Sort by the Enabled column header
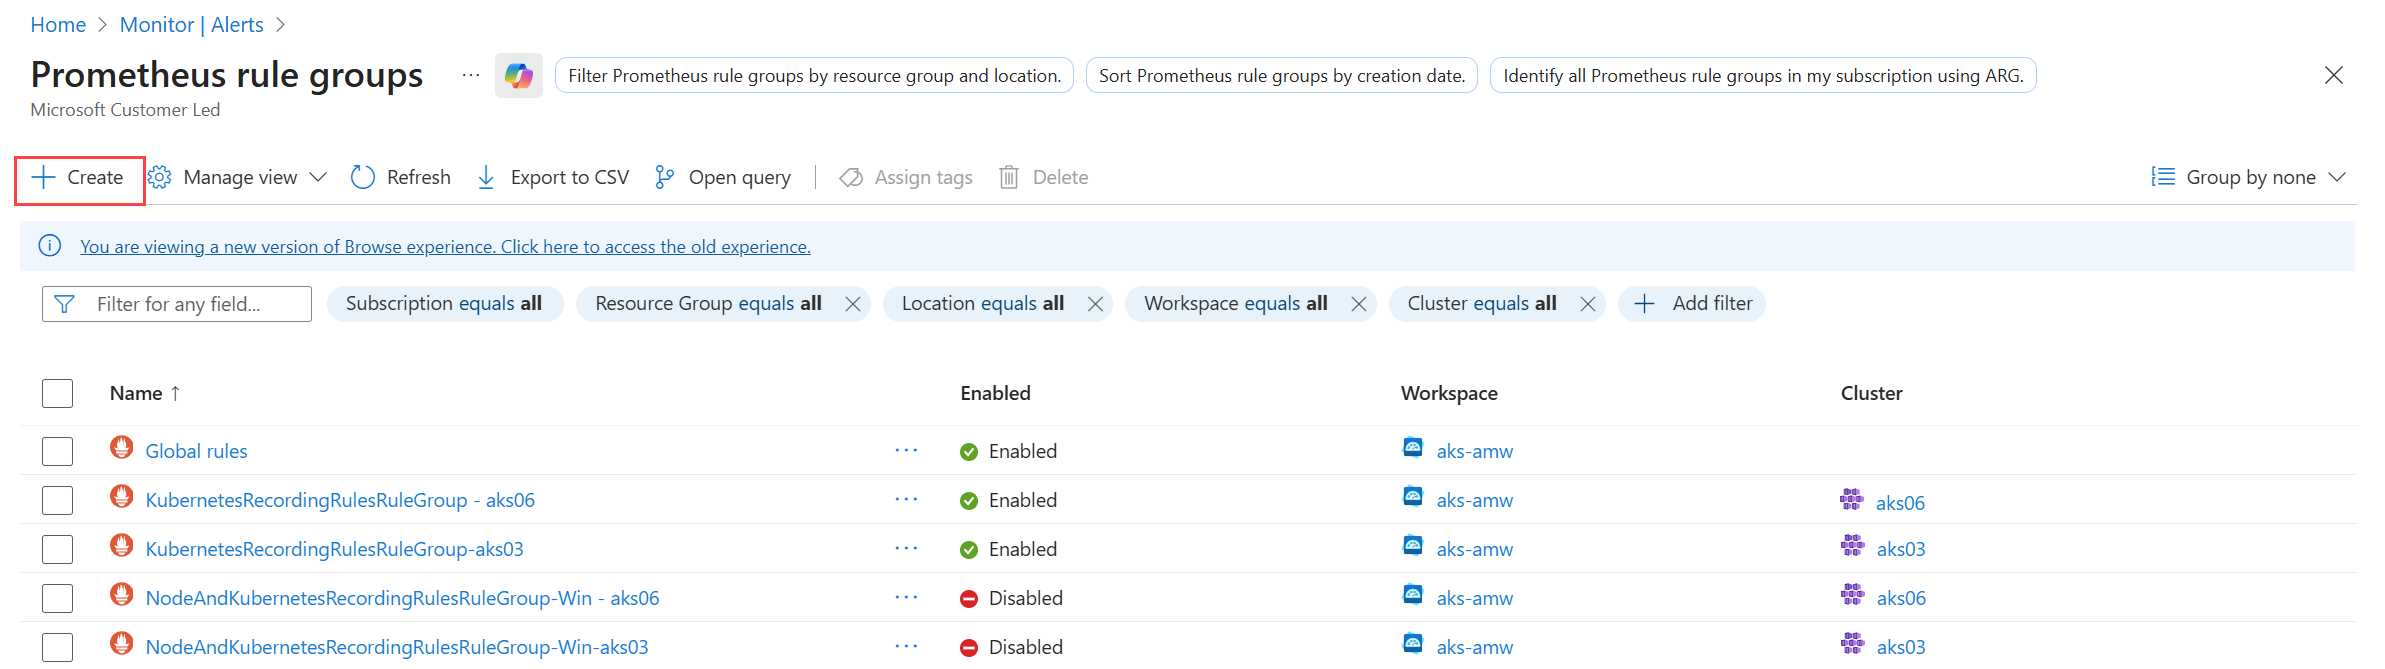The height and width of the screenshot is (669, 2385). [995, 394]
